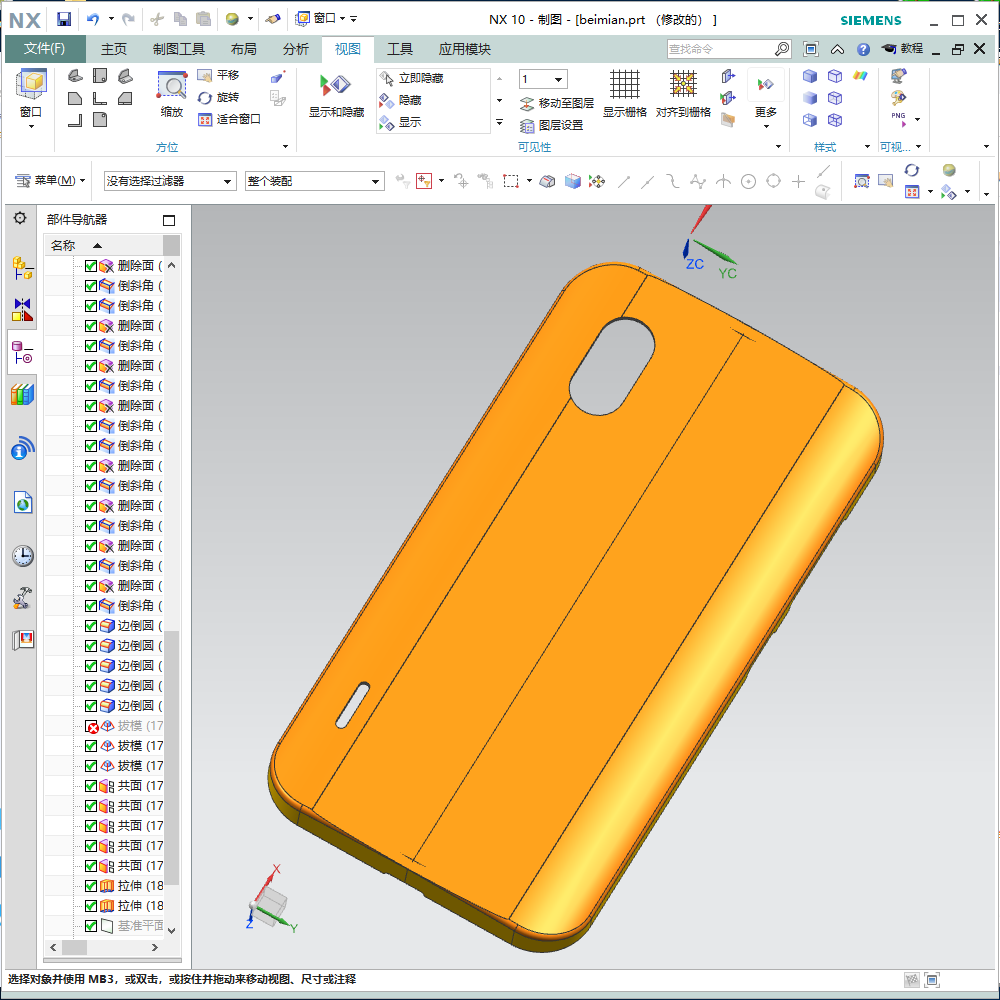Click Show Grid (显示栅格) icon
Image resolution: width=1000 pixels, height=1000 pixels.
[x=624, y=94]
